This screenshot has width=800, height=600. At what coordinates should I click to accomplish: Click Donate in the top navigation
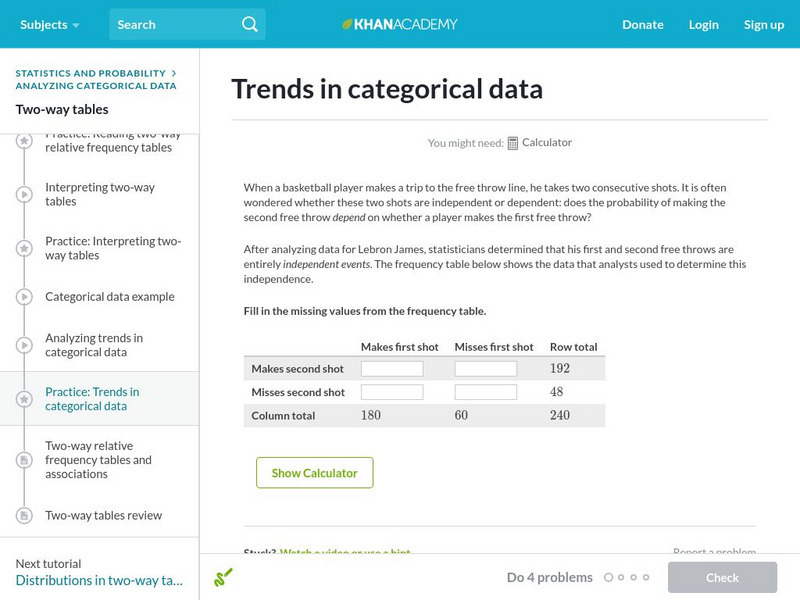point(642,24)
